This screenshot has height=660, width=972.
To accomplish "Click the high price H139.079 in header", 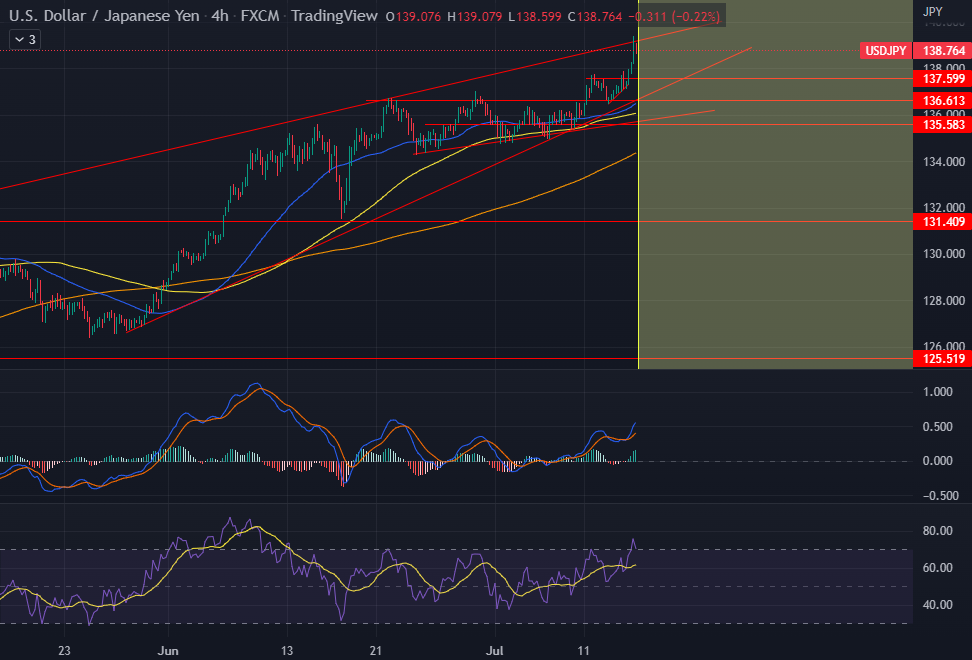I will click(x=474, y=17).
